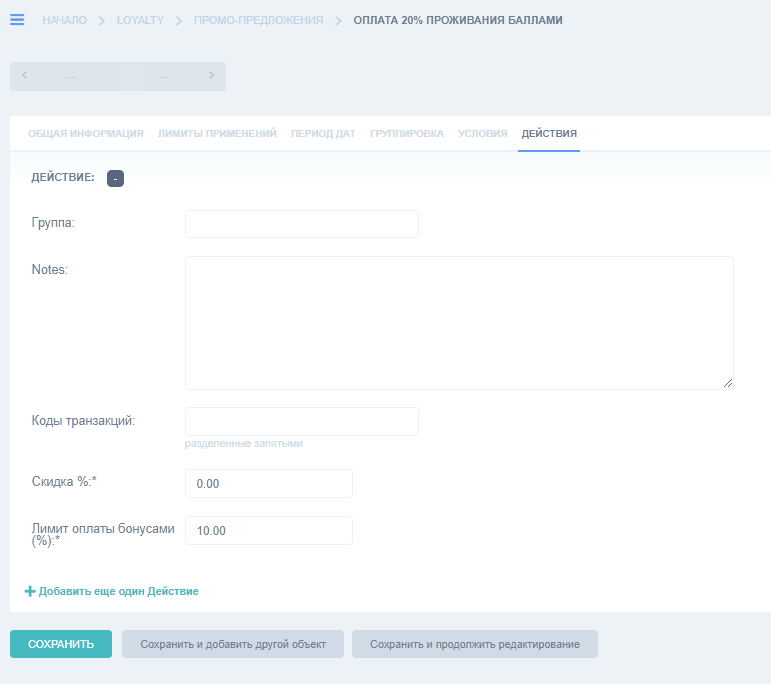Switch to УСЛОВИЯ tab

pos(482,133)
